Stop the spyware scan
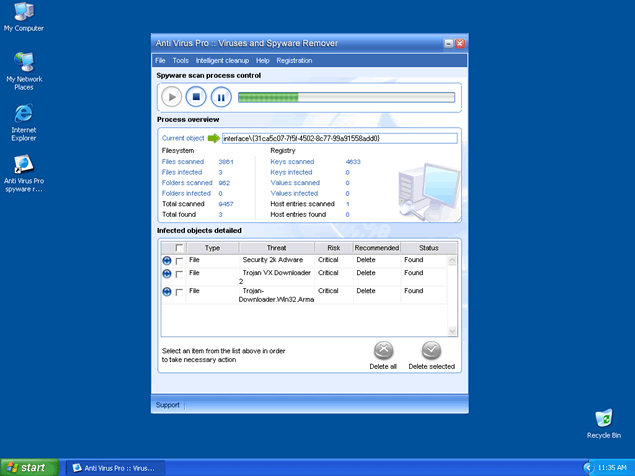635x476 pixels. pos(196,97)
